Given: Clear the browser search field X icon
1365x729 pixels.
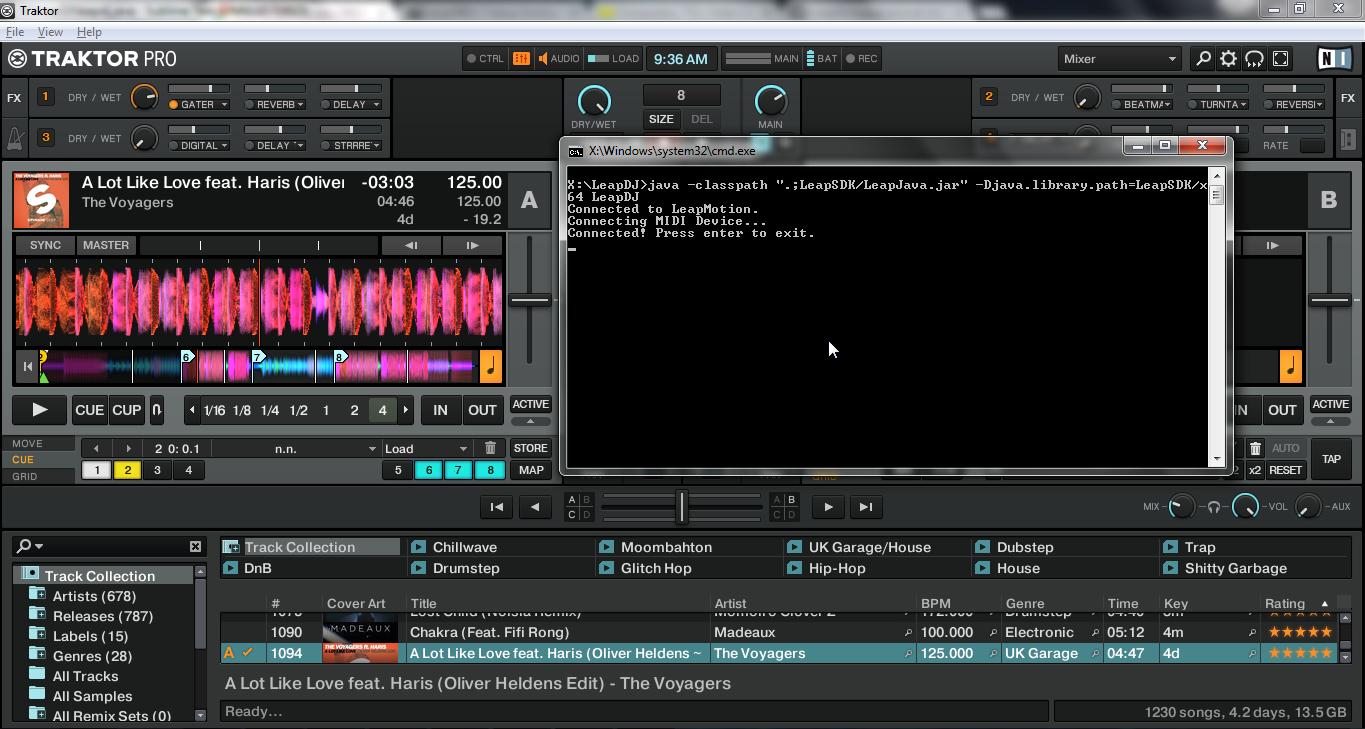Looking at the screenshot, I should (195, 546).
